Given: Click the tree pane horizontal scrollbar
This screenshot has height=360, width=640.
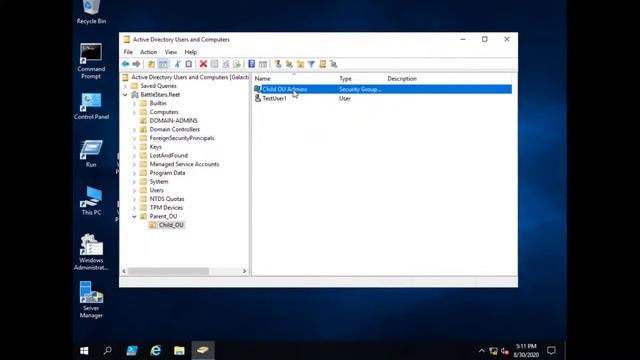Looking at the screenshot, I should click(169, 271).
